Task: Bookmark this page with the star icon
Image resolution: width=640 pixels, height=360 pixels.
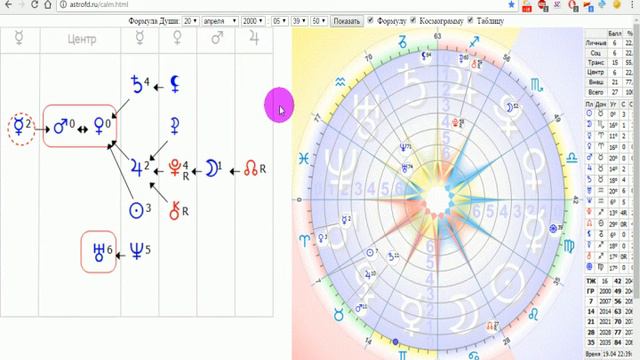Action: 511,4
